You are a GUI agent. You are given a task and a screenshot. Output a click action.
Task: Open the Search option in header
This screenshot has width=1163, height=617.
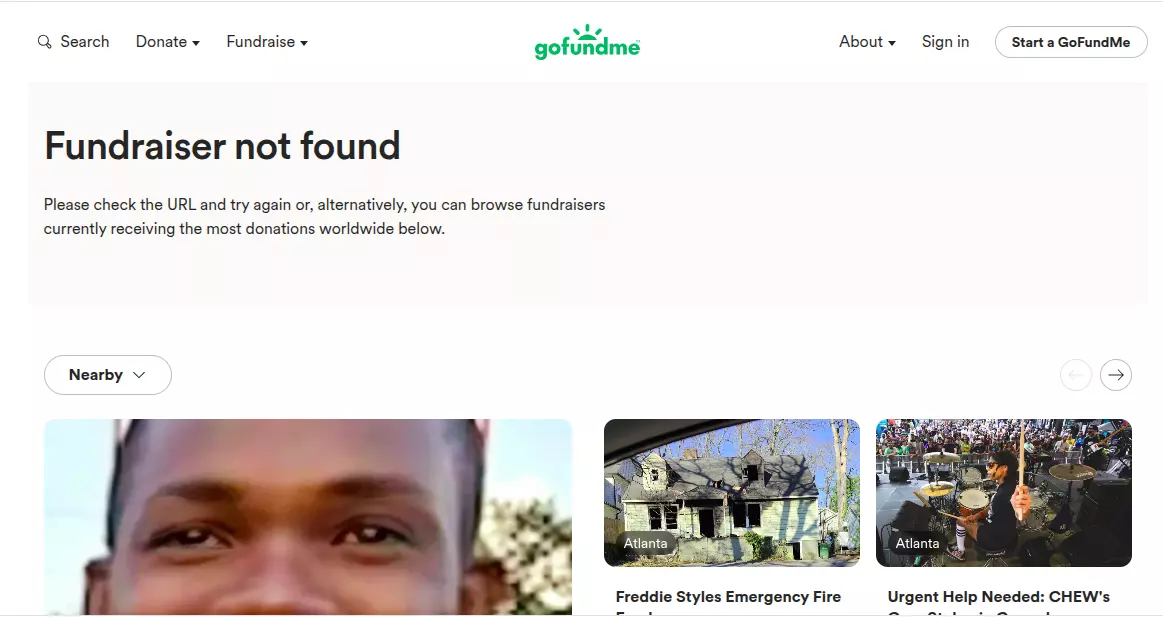tap(73, 42)
